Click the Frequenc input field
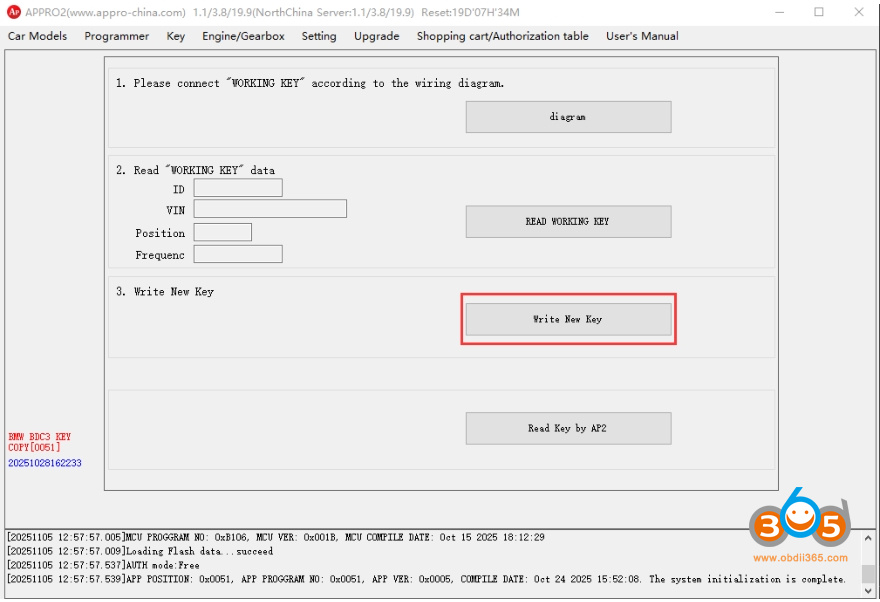Image resolution: width=880 pixels, height=602 pixels. click(x=238, y=254)
